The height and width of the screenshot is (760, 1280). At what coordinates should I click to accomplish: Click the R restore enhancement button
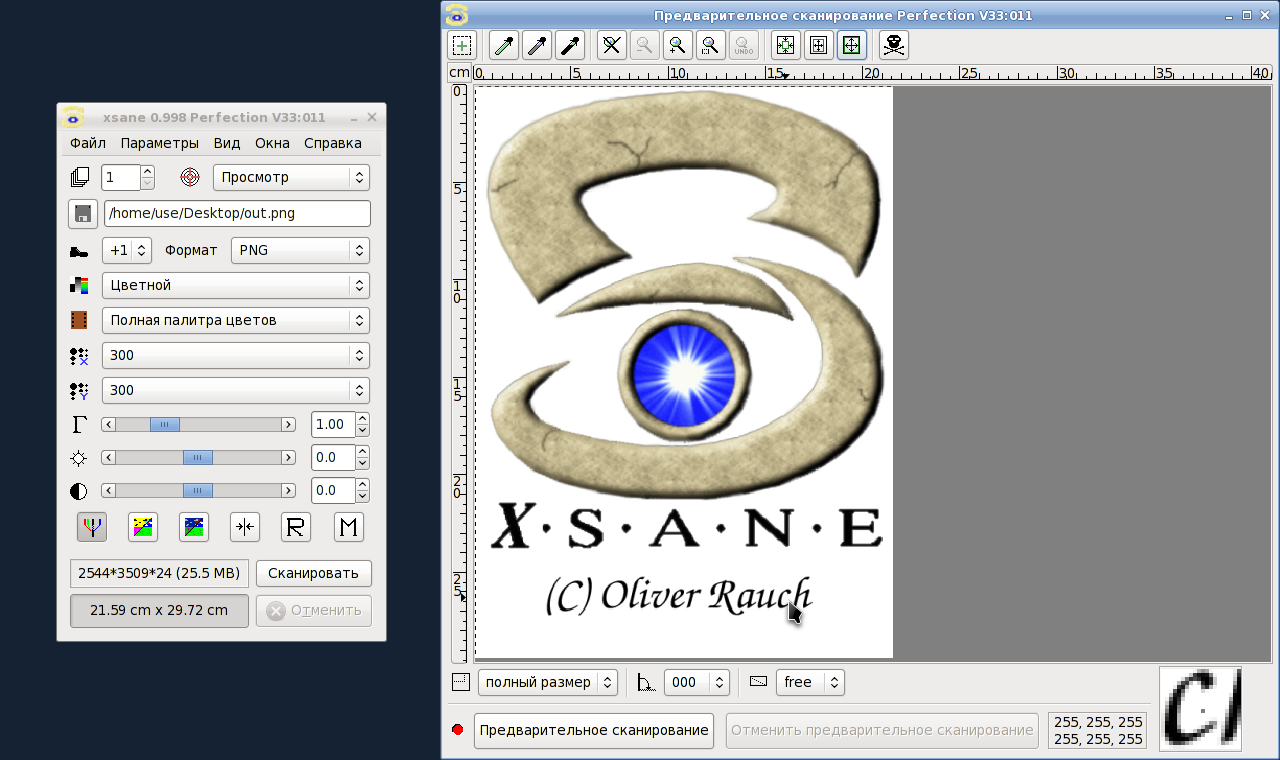click(x=295, y=527)
